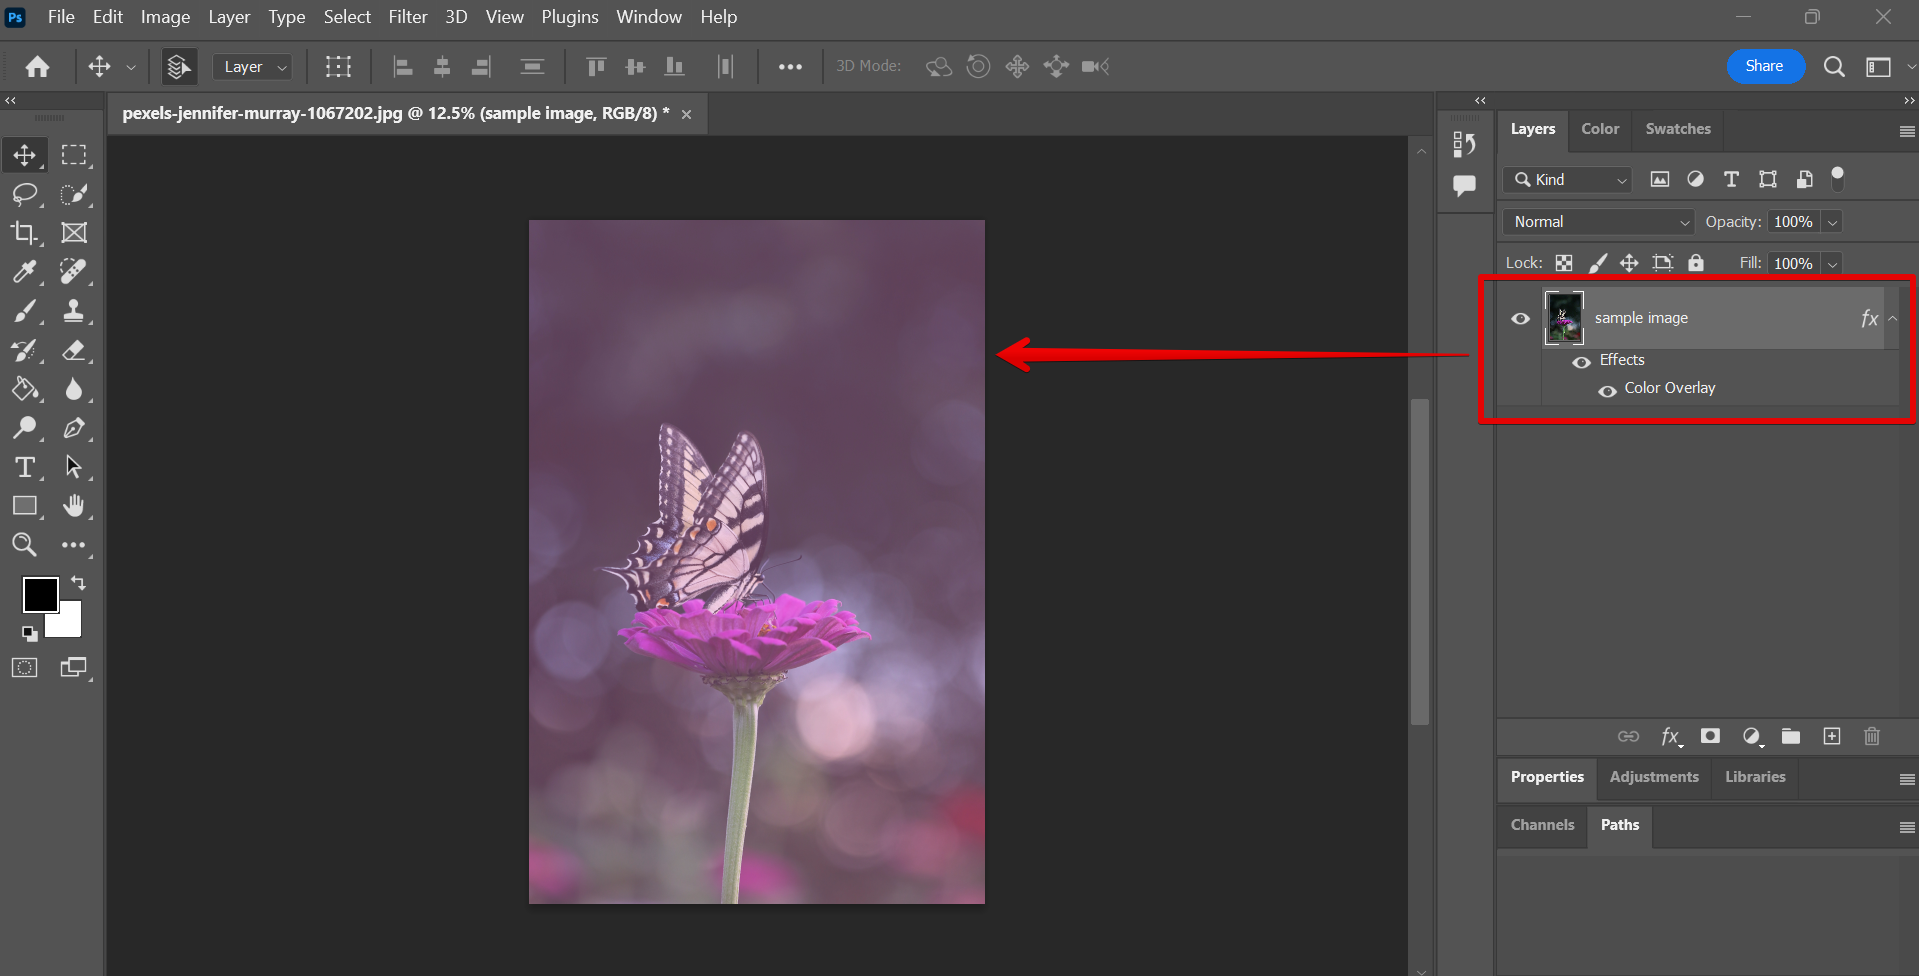
Task: Open the Filter menu
Action: 407,17
